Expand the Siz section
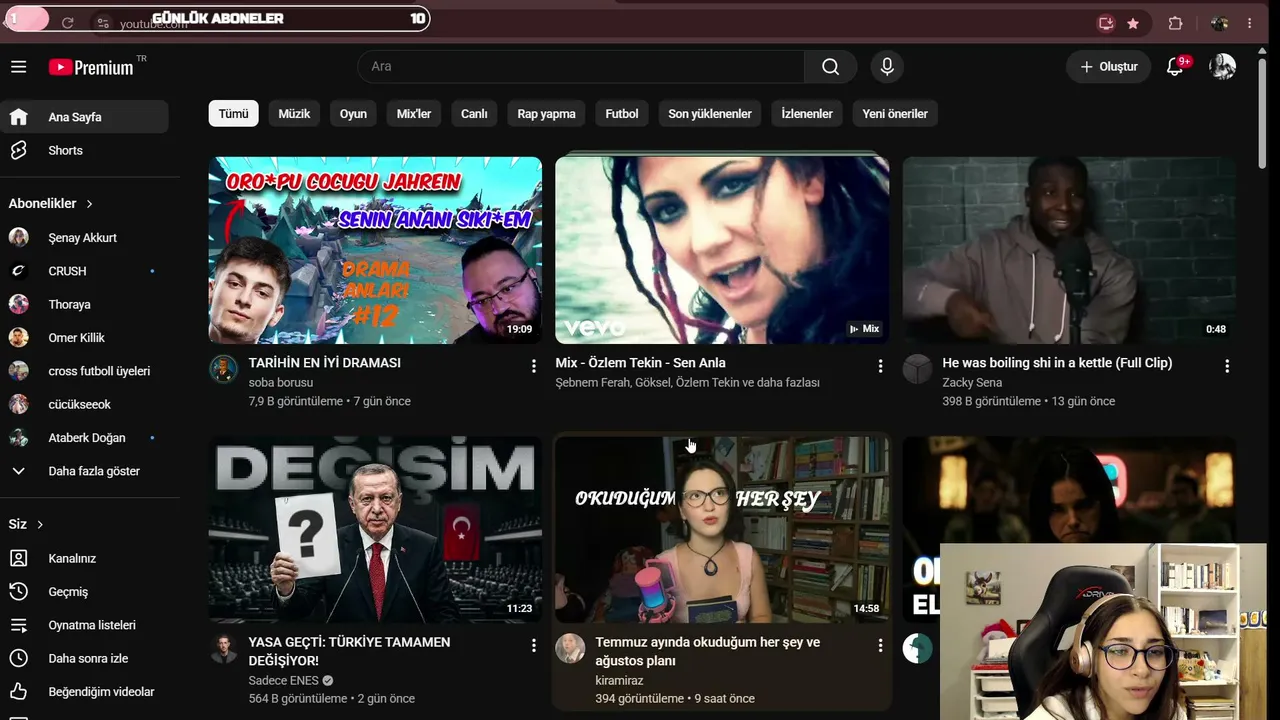 [x=27, y=524]
